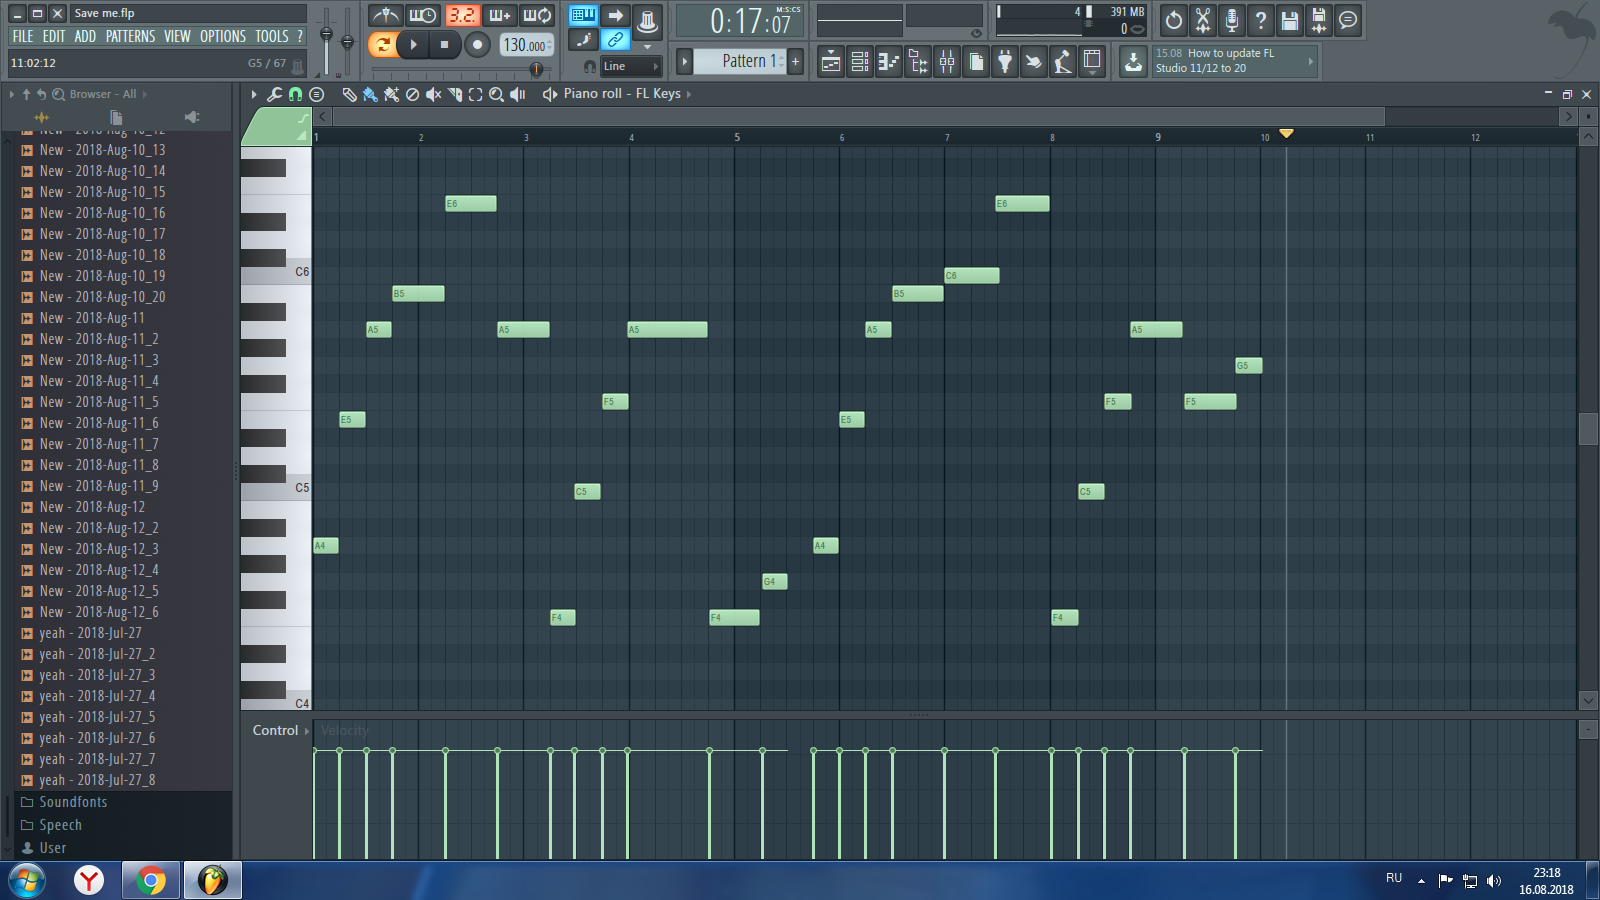This screenshot has width=1600, height=900.
Task: Toggle the metronome
Action: pyautogui.click(x=385, y=15)
